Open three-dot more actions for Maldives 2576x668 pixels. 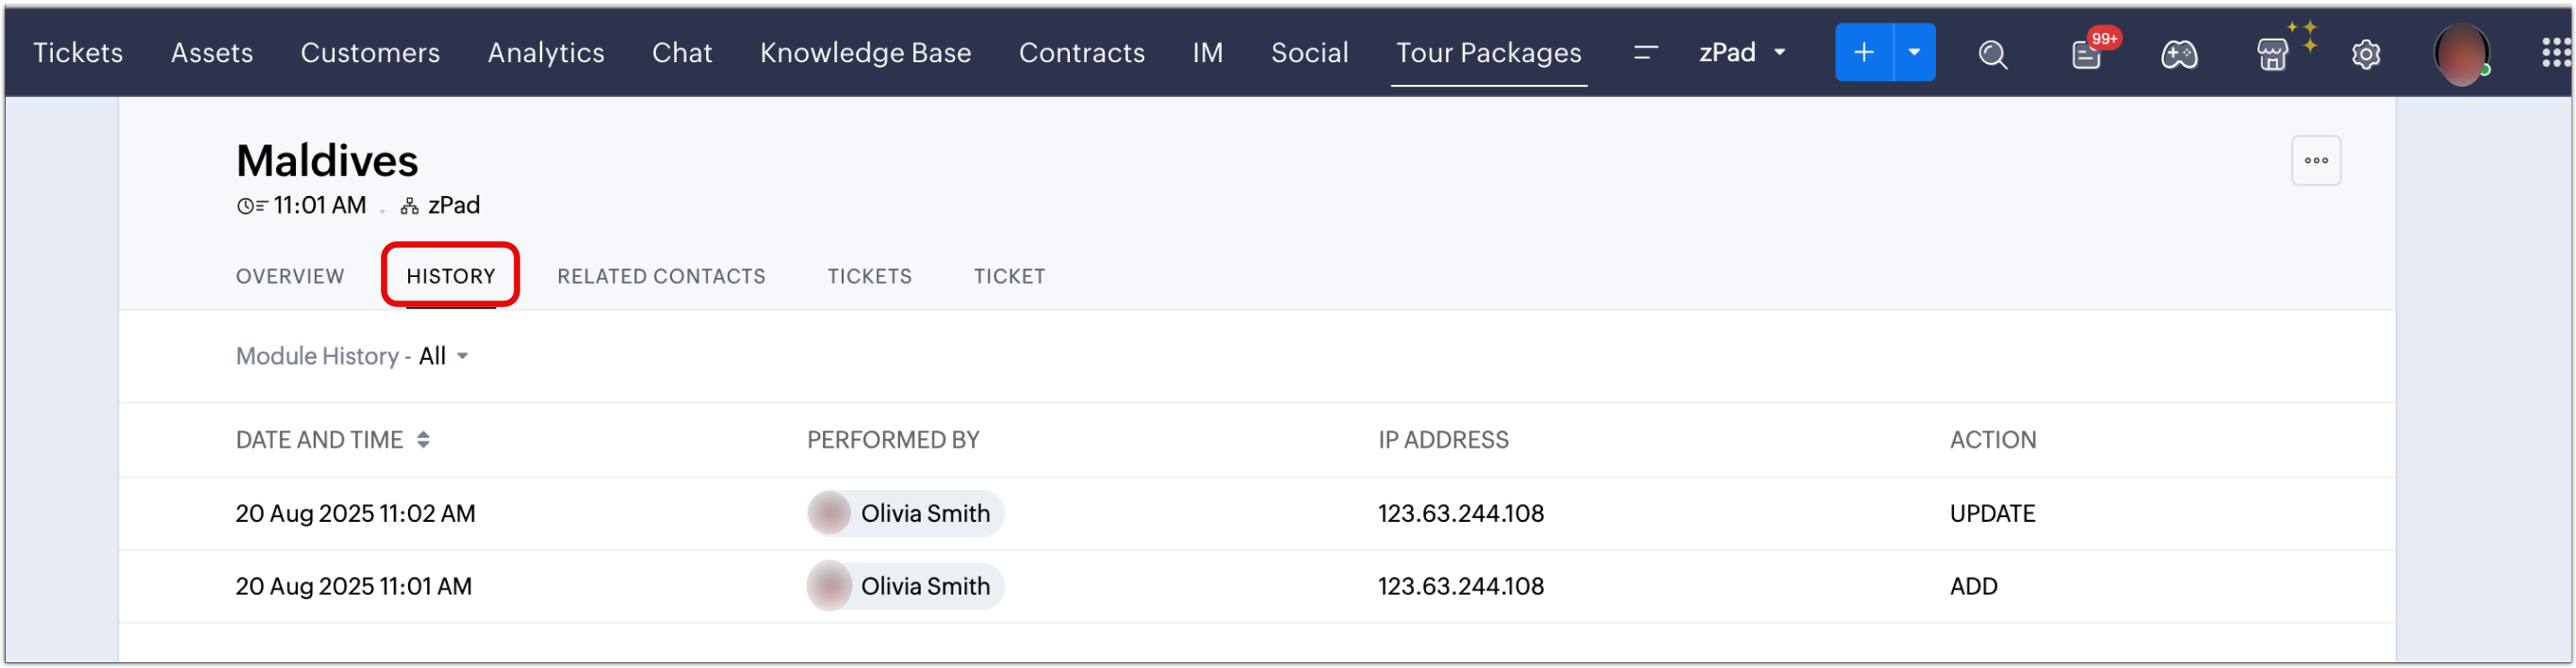[2316, 160]
